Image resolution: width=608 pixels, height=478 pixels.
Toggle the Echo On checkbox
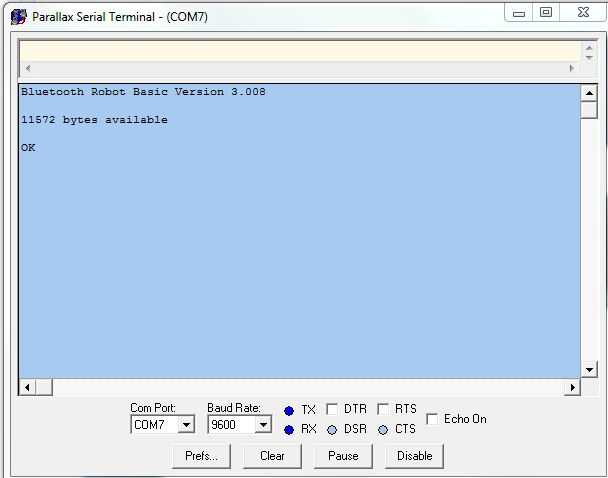432,419
